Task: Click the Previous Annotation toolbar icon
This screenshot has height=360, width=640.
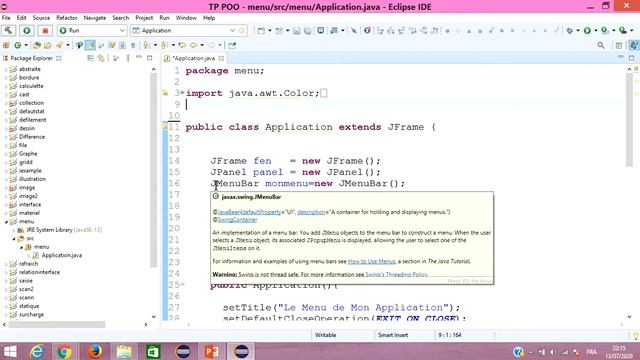Action: click(164, 45)
